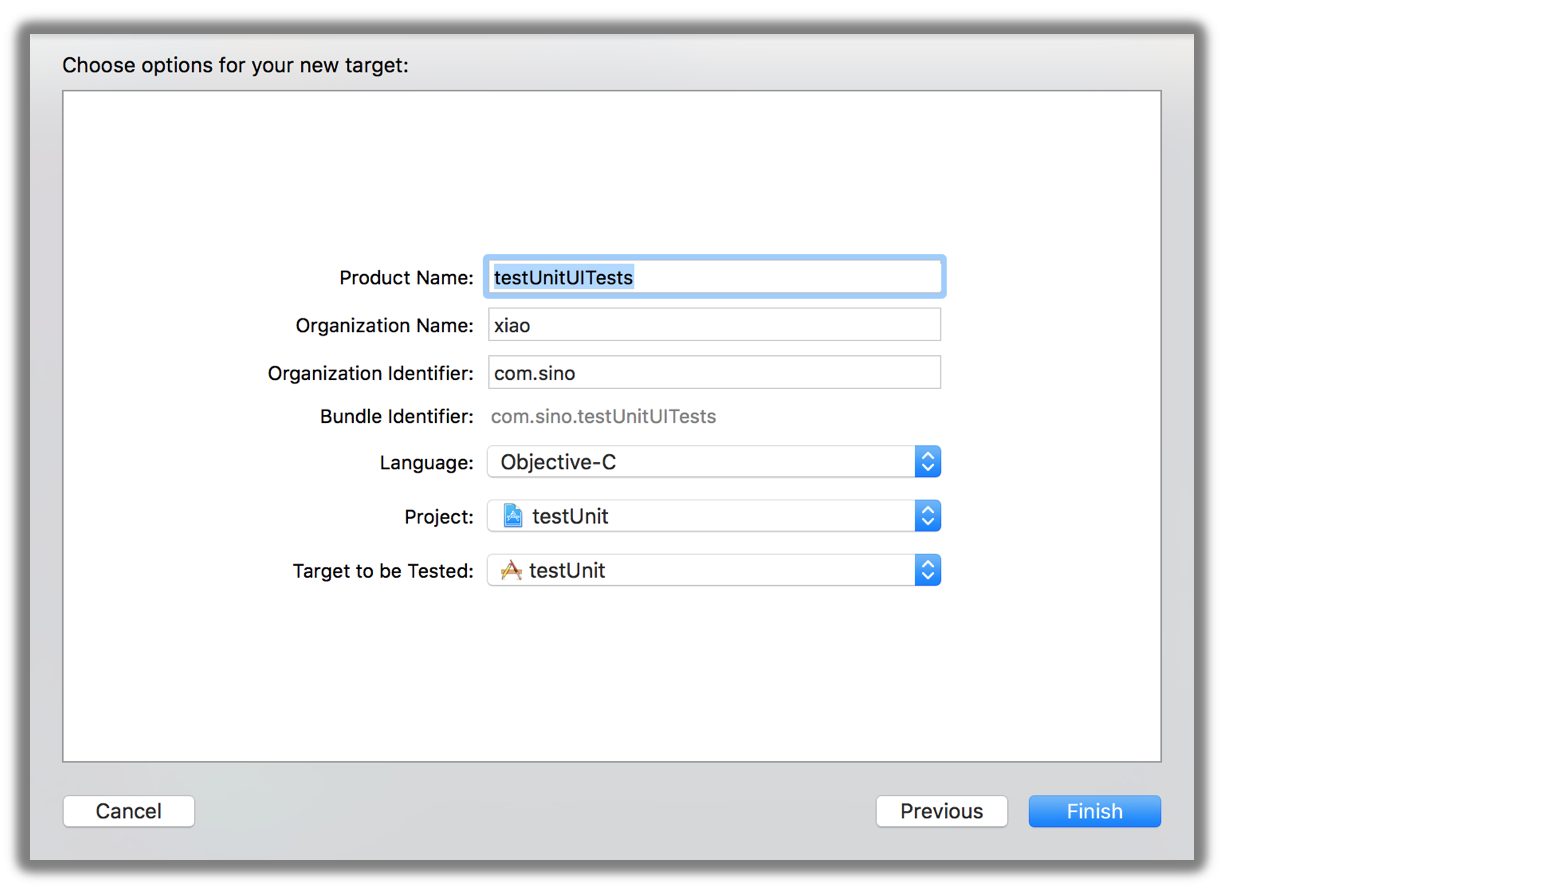Viewport: 1556px width, 894px height.
Task: Click the testUnit app target icon
Action: (511, 570)
